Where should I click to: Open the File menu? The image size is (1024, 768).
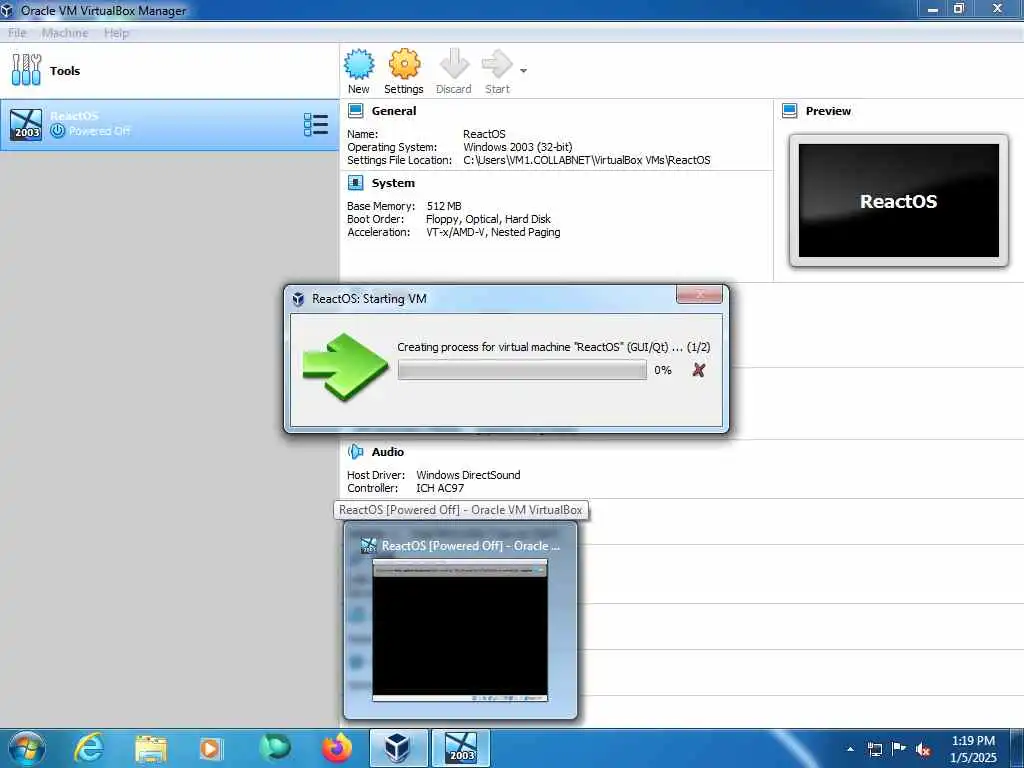point(17,33)
